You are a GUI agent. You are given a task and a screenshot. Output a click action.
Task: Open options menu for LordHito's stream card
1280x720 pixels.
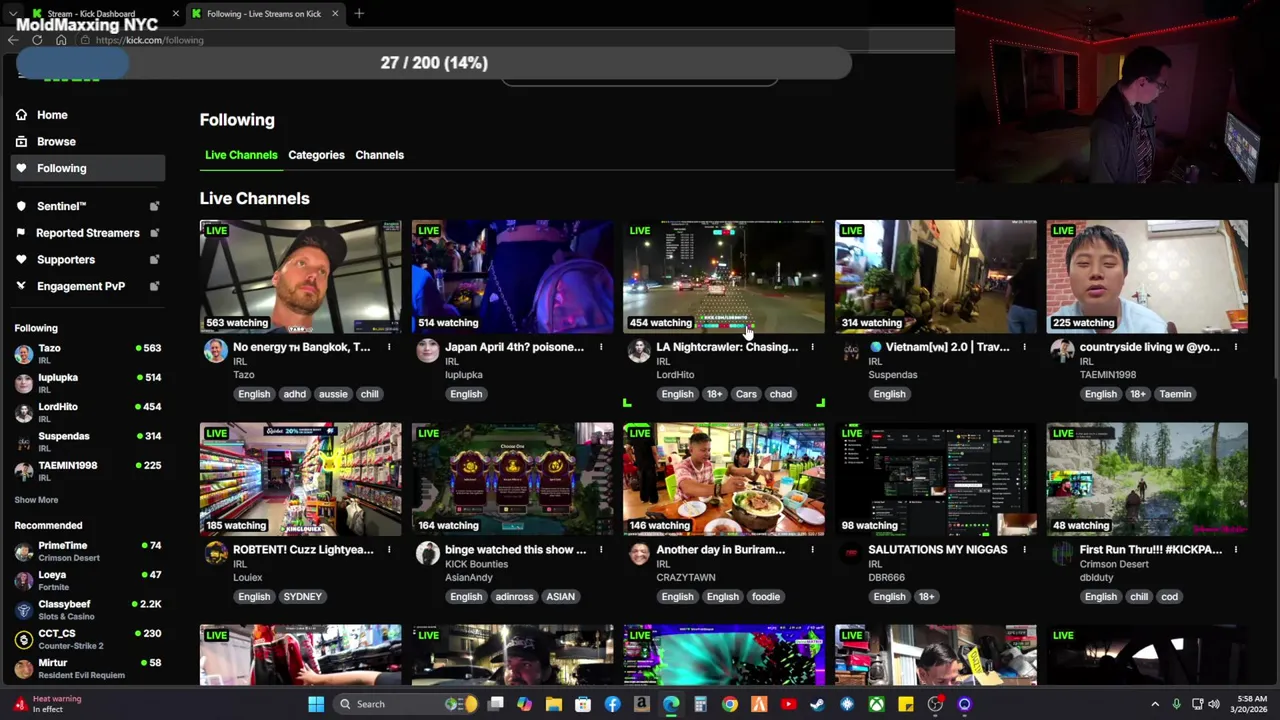(812, 347)
